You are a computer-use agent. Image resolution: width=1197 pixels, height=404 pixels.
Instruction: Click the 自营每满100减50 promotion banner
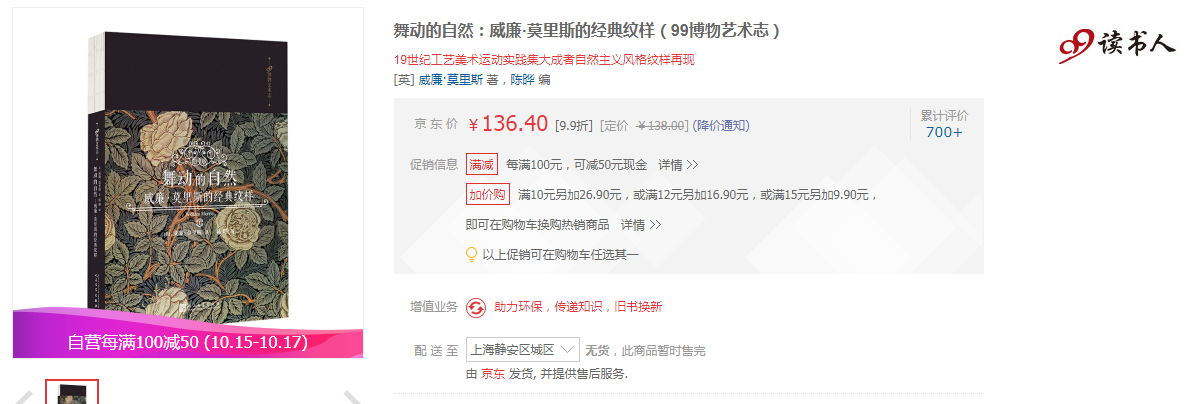[x=188, y=341]
